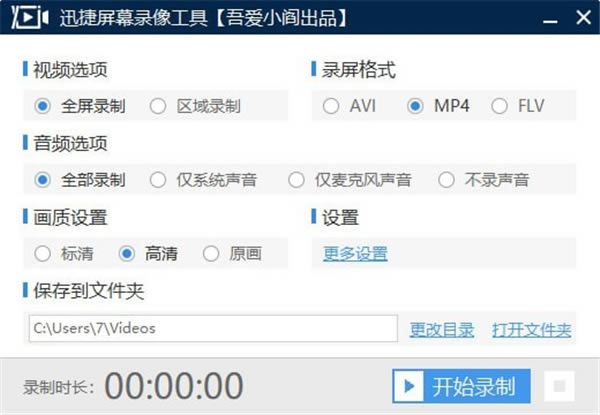Choose AVI as recording format
Screen dimensions: 600x415
pos(331,105)
